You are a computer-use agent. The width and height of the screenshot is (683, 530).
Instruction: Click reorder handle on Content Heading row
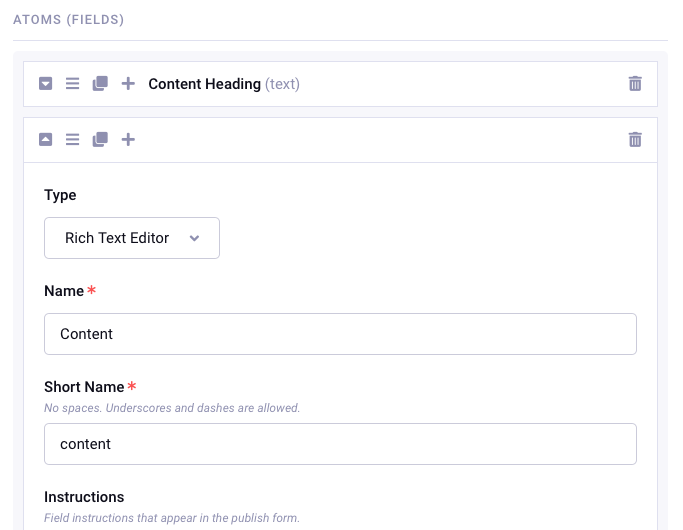[x=72, y=84]
